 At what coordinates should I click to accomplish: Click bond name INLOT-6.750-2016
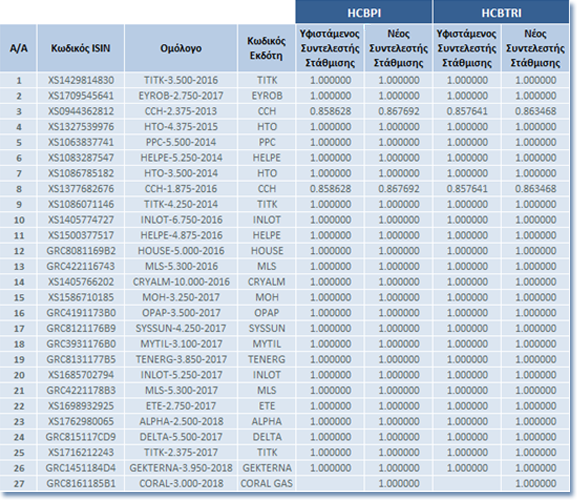point(181,220)
